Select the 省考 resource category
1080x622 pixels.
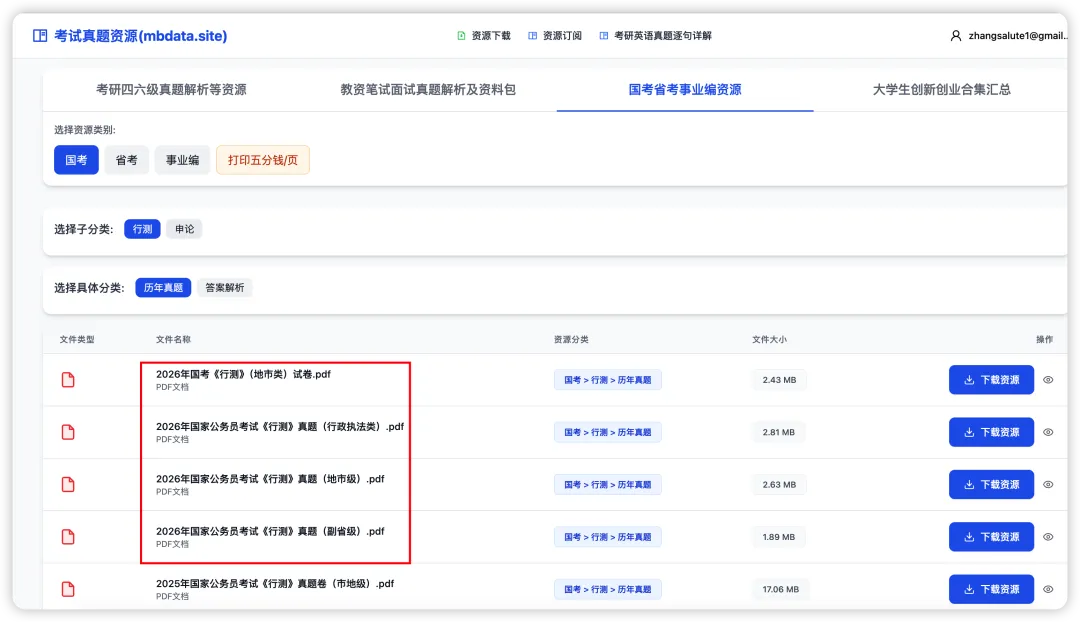(126, 160)
